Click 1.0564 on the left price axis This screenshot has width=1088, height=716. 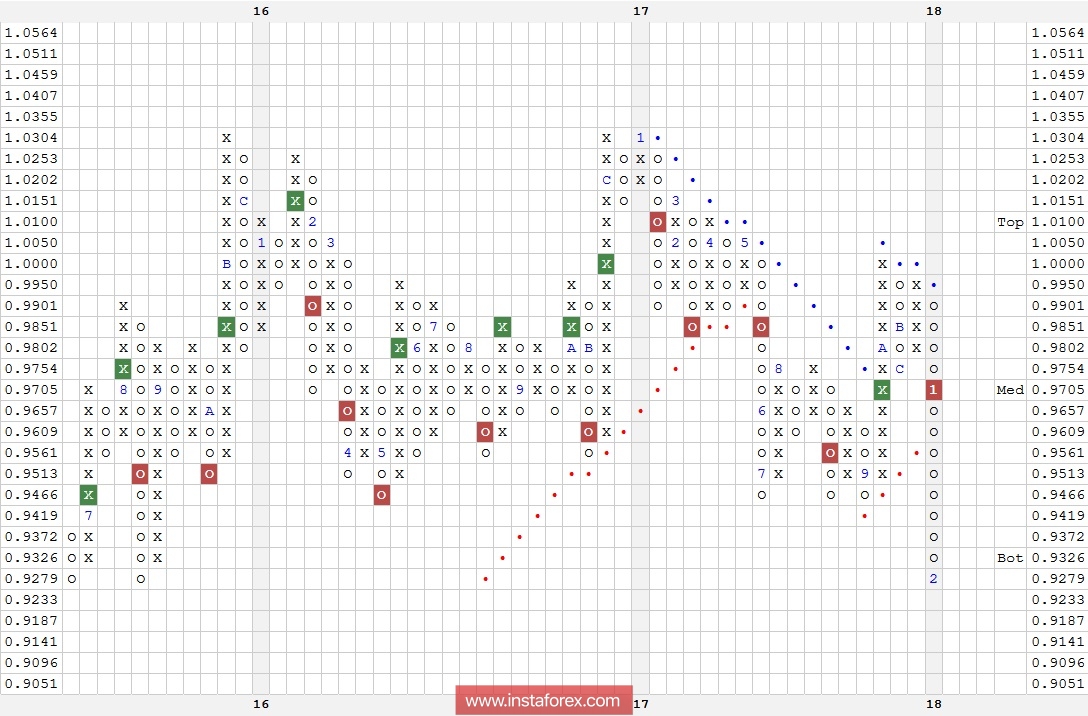31,33
